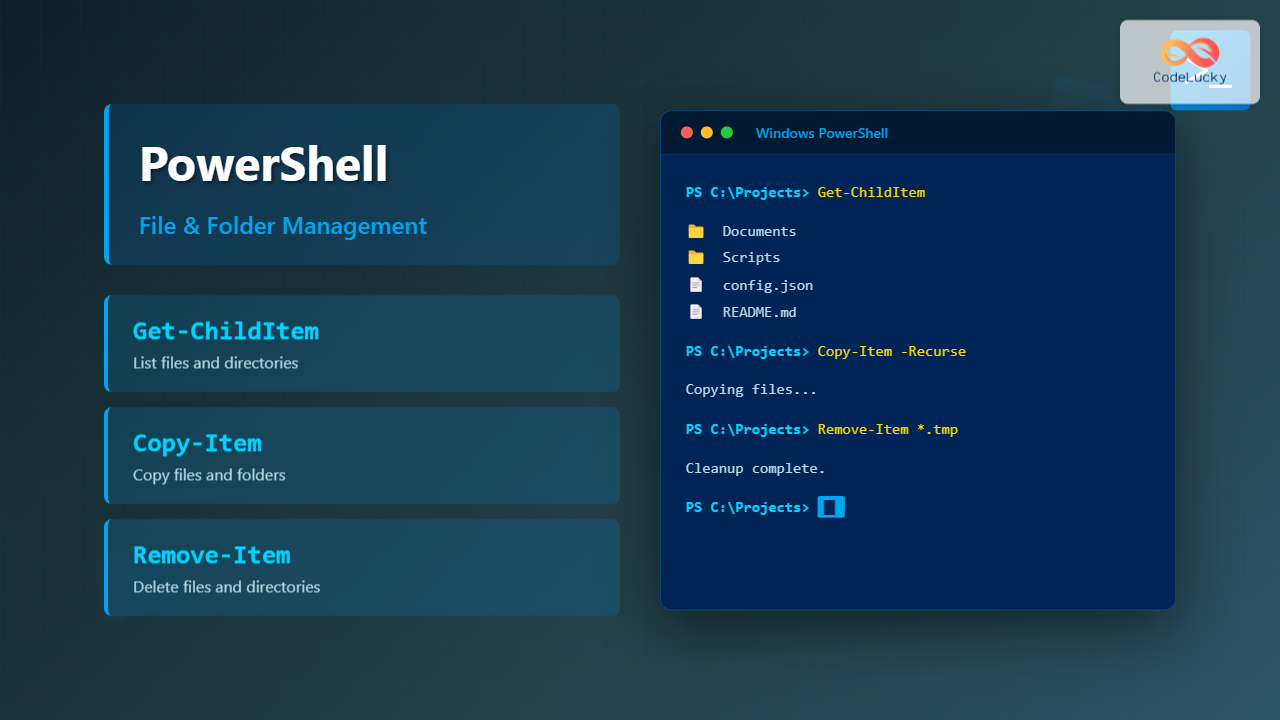Click the blinking terminal cursor block
1280x720 pixels.
point(831,507)
